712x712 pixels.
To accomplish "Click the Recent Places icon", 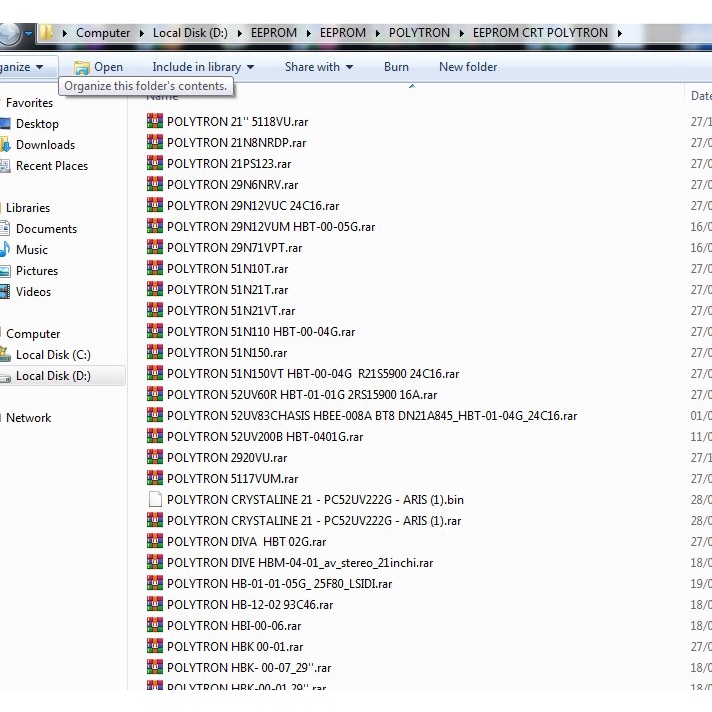I will [x=5, y=165].
